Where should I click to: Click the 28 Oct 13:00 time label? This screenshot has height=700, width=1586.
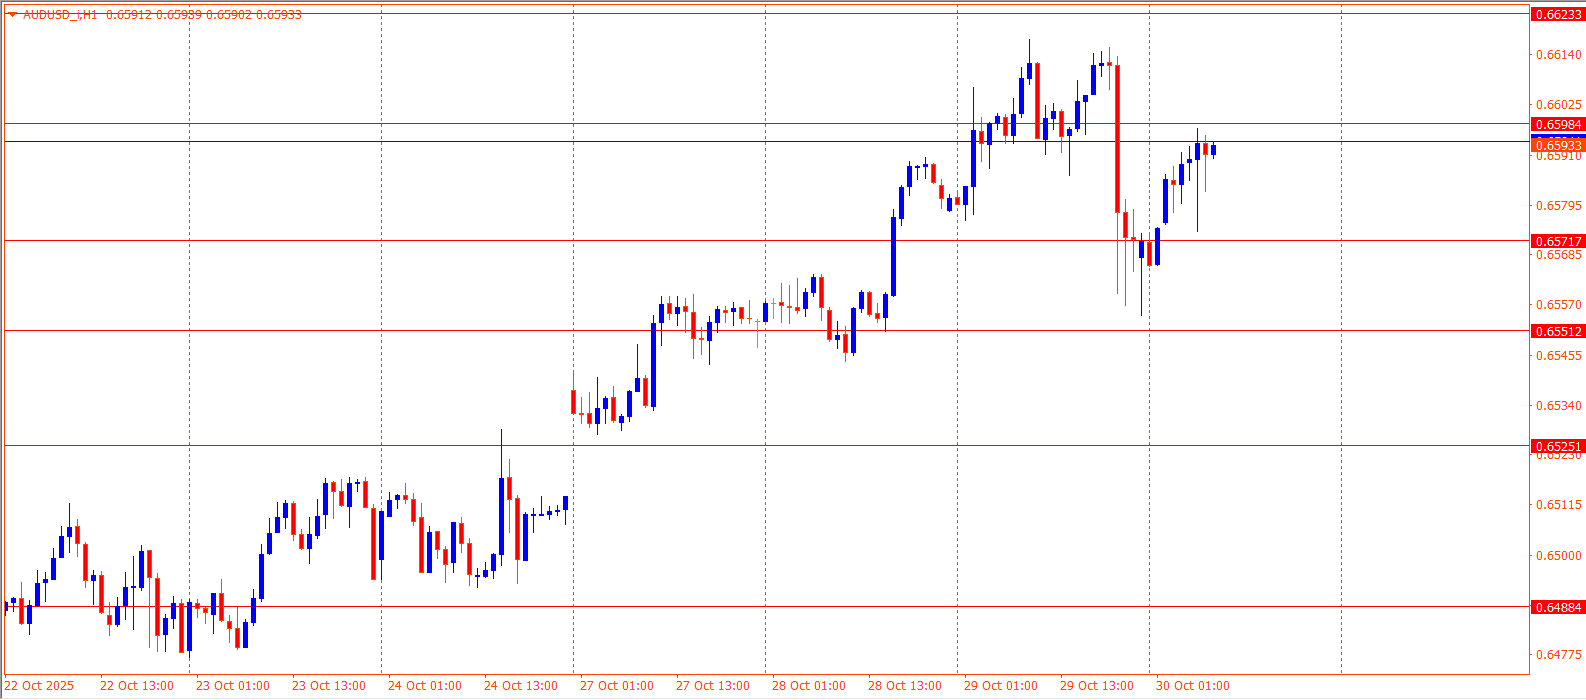[905, 686]
